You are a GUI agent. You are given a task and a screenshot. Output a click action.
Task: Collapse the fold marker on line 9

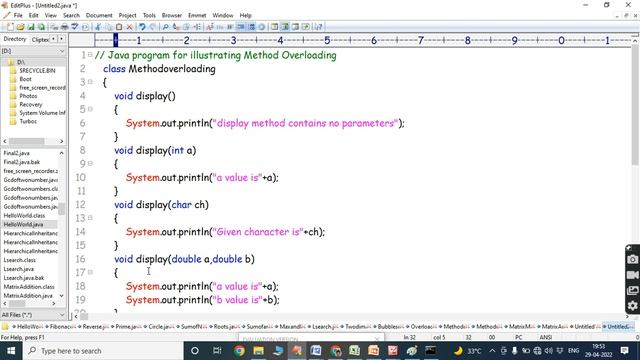(x=90, y=163)
